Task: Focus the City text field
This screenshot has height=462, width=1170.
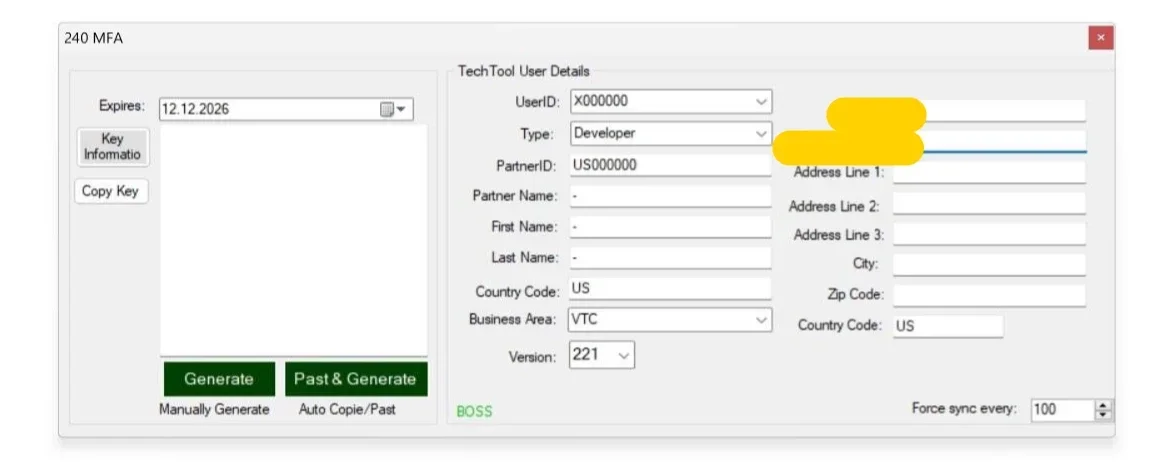Action: 988,265
